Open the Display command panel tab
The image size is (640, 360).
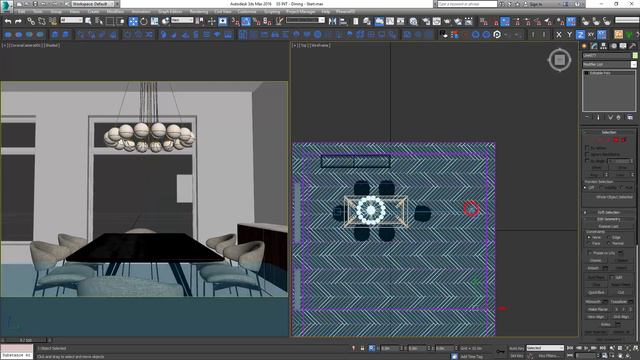pyautogui.click(x=623, y=46)
